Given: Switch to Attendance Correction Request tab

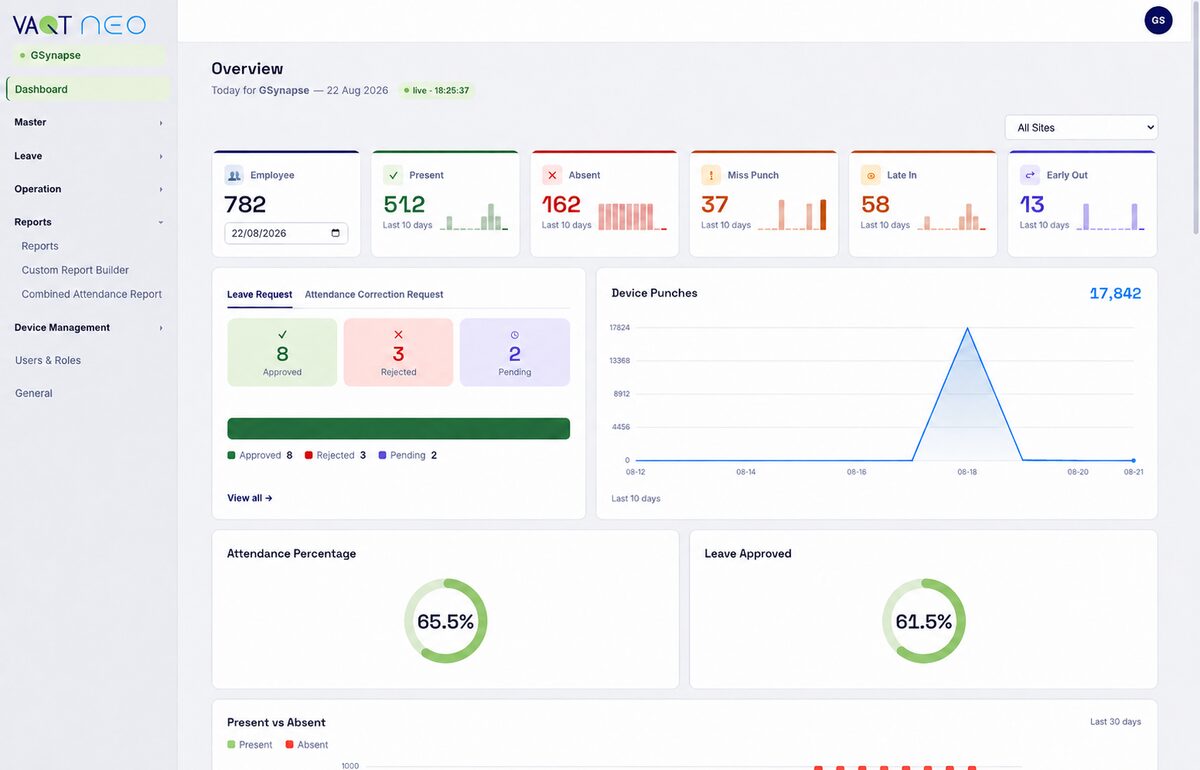Looking at the screenshot, I should pos(374,294).
